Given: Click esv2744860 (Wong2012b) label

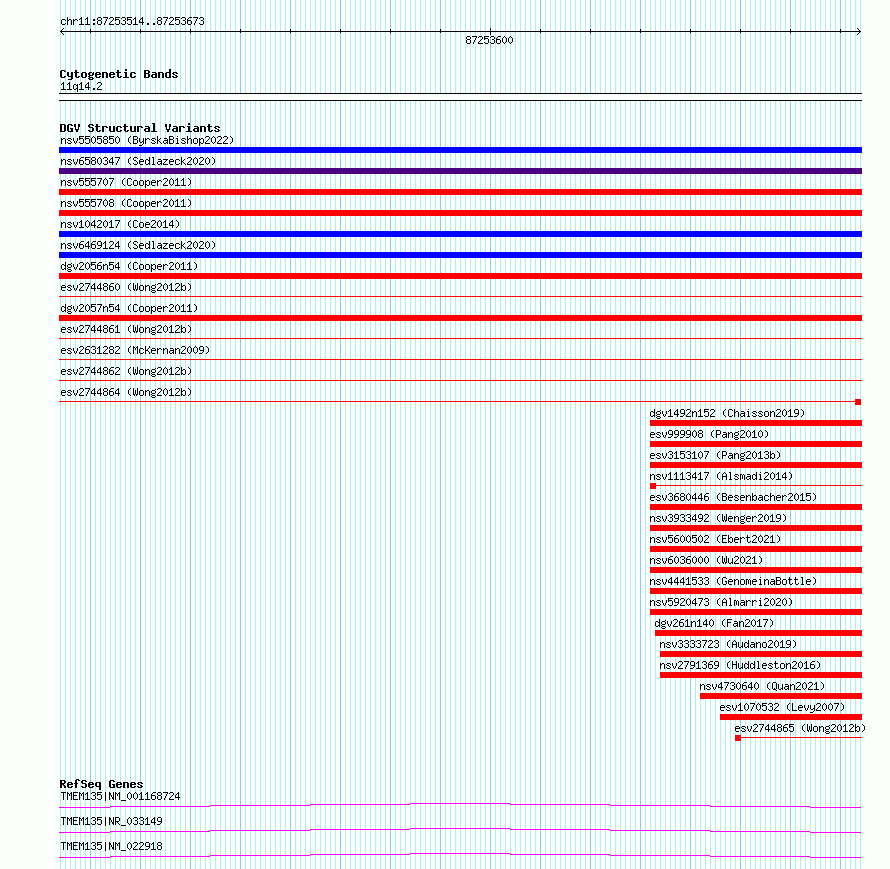Looking at the screenshot, I should click(126, 287).
